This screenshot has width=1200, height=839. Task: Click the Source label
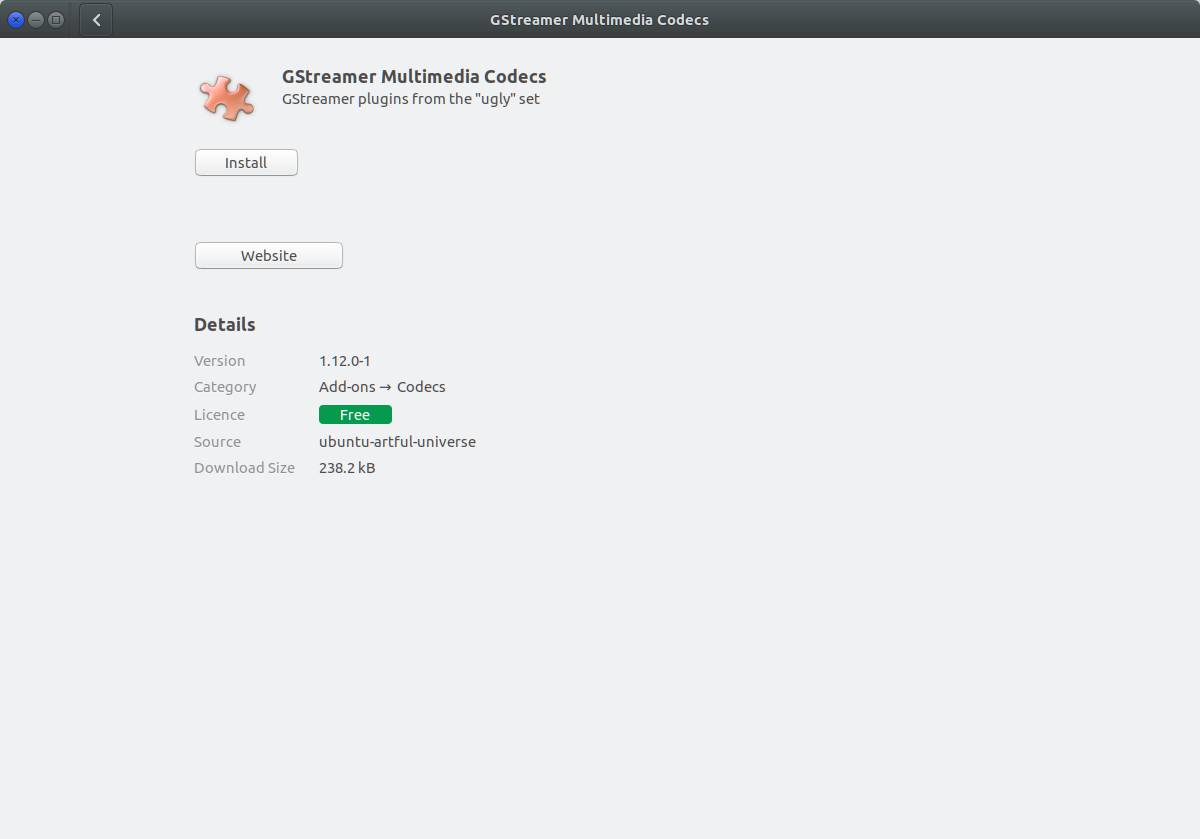pos(217,442)
